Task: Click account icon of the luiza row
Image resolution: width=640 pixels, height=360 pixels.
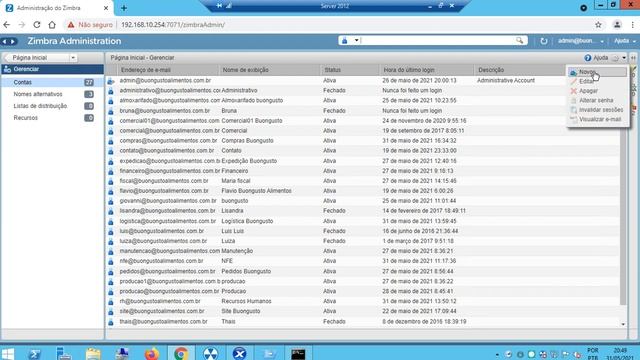Action: (x=111, y=241)
